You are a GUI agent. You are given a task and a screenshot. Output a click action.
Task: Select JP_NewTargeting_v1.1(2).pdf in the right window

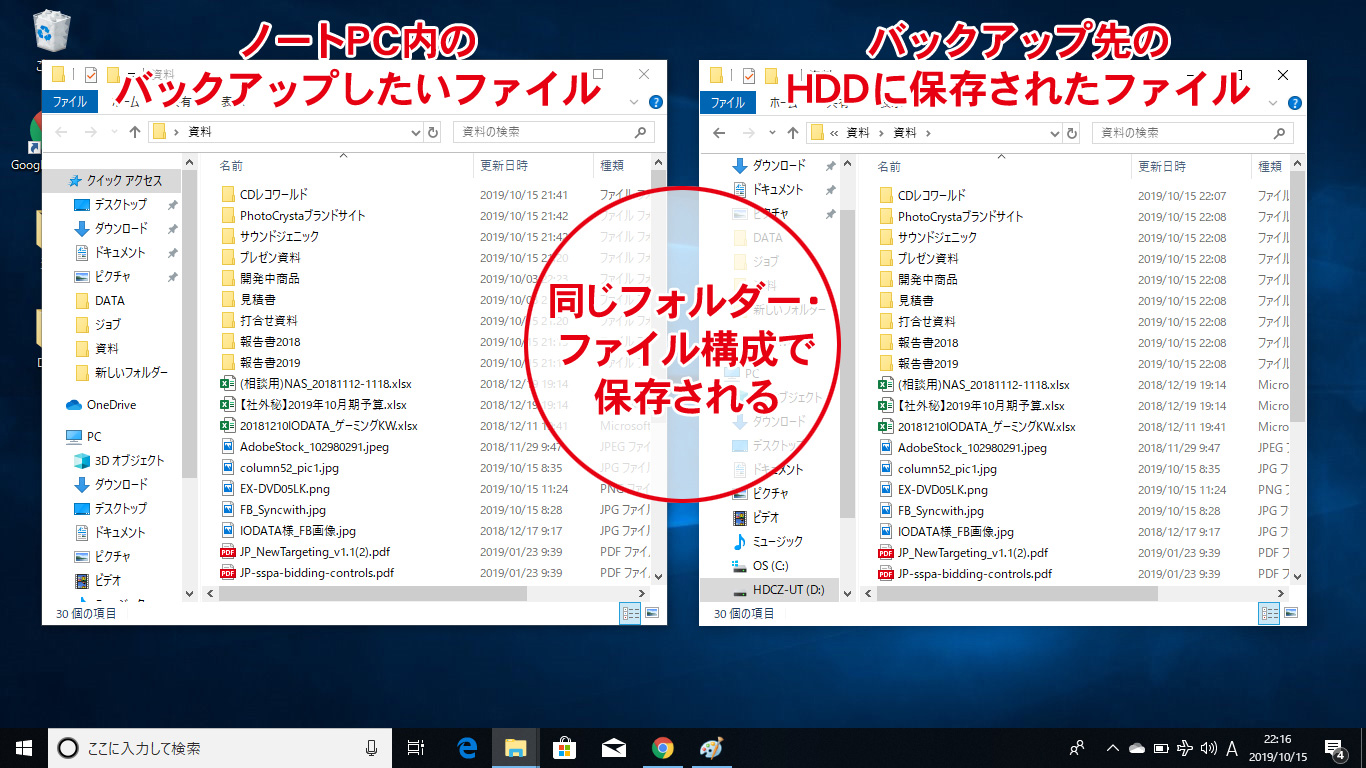(x=972, y=552)
